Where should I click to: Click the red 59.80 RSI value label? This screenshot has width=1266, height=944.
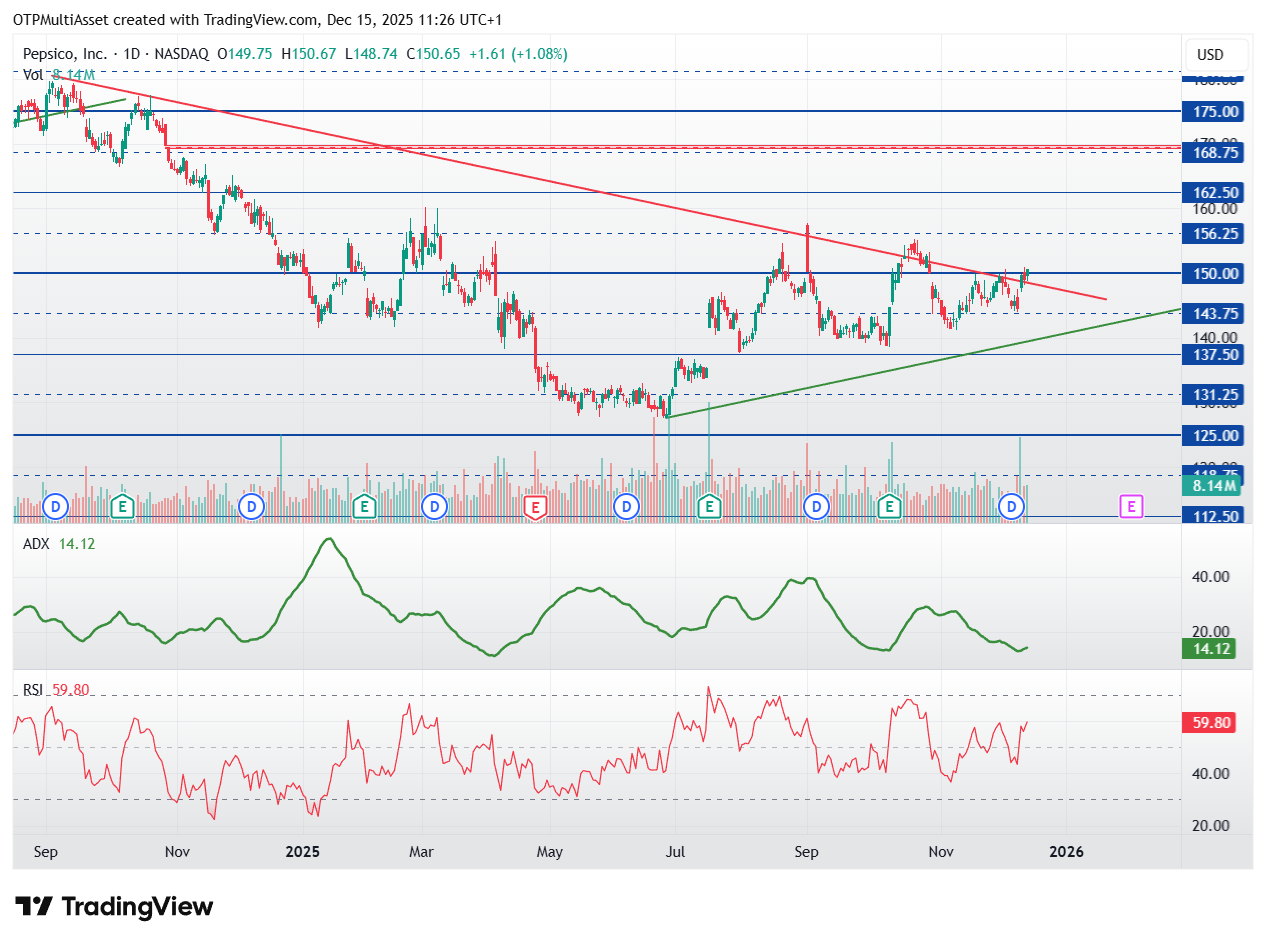pos(1210,722)
